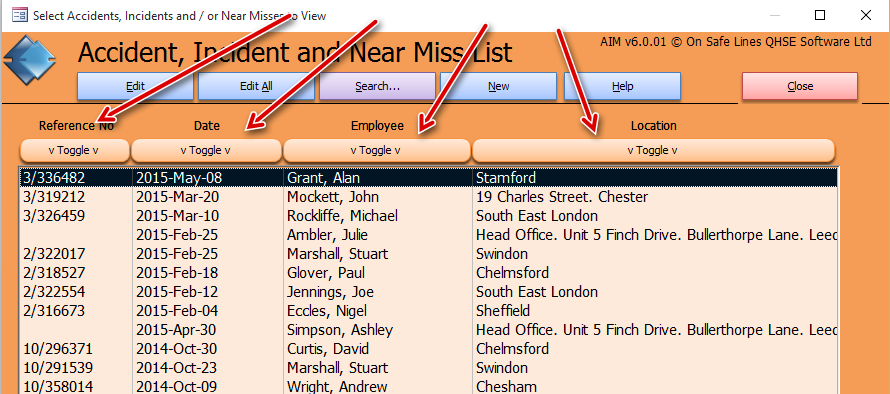
Task: Click the red Close button
Action: (800, 86)
